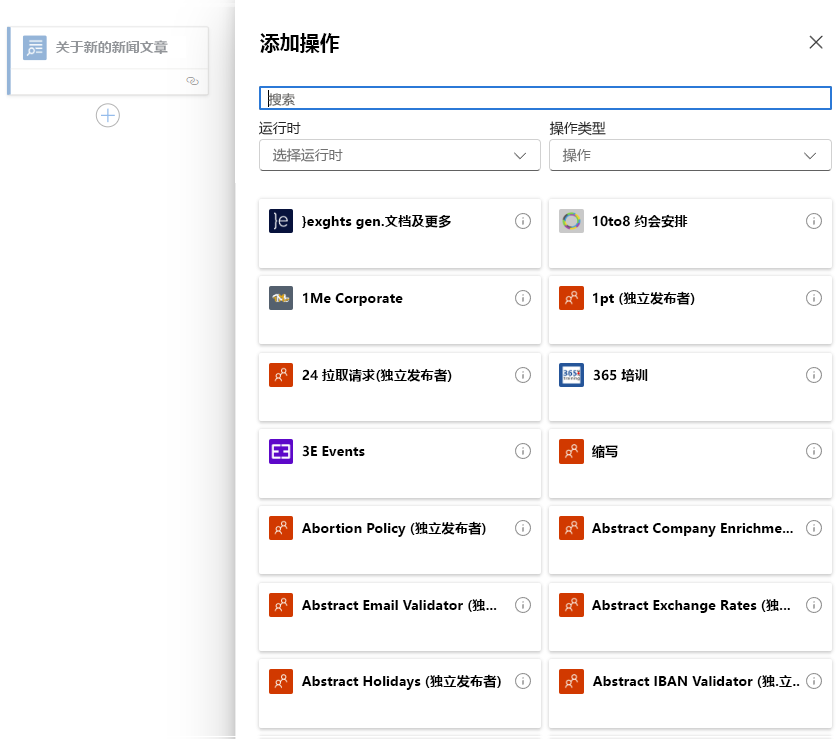Click the Abstract Exchange Rates connector icon
The height and width of the screenshot is (740, 840).
point(571,605)
